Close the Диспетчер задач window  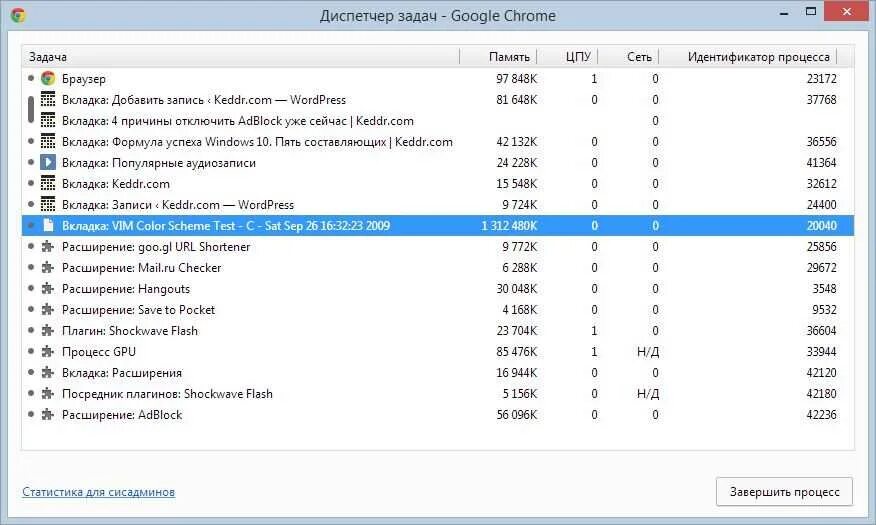(x=846, y=11)
